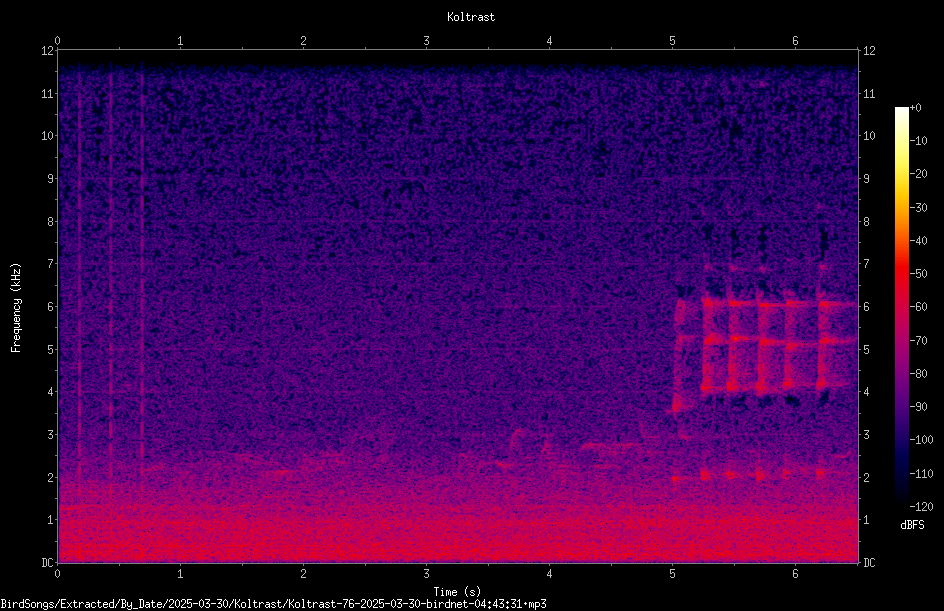Click the dBFS label under the color scale
Screen dimensions: 944x611
click(x=912, y=525)
